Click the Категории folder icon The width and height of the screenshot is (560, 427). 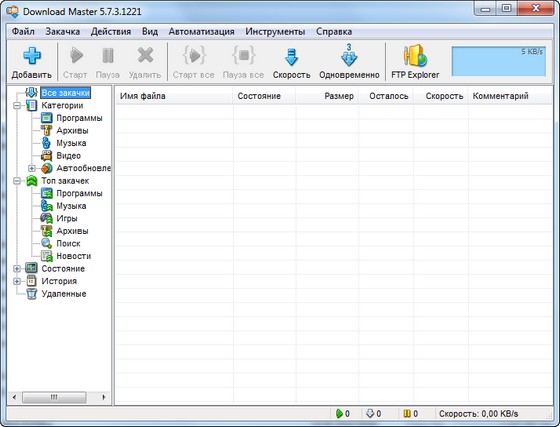point(31,105)
